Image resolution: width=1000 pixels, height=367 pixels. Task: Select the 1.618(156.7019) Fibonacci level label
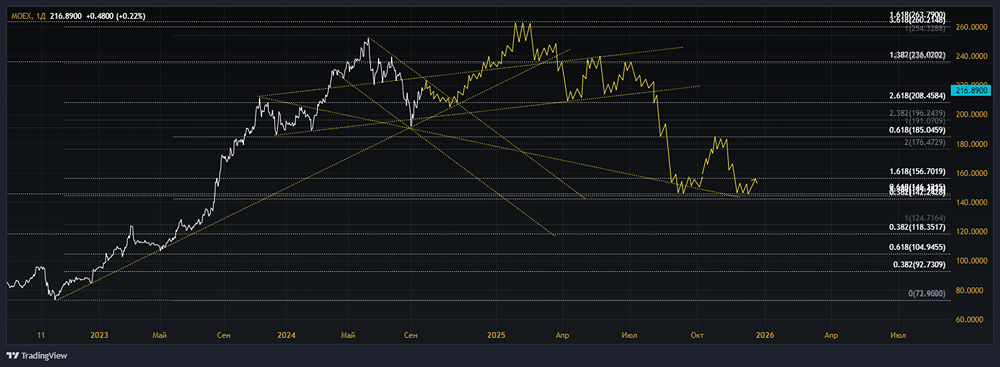click(917, 172)
